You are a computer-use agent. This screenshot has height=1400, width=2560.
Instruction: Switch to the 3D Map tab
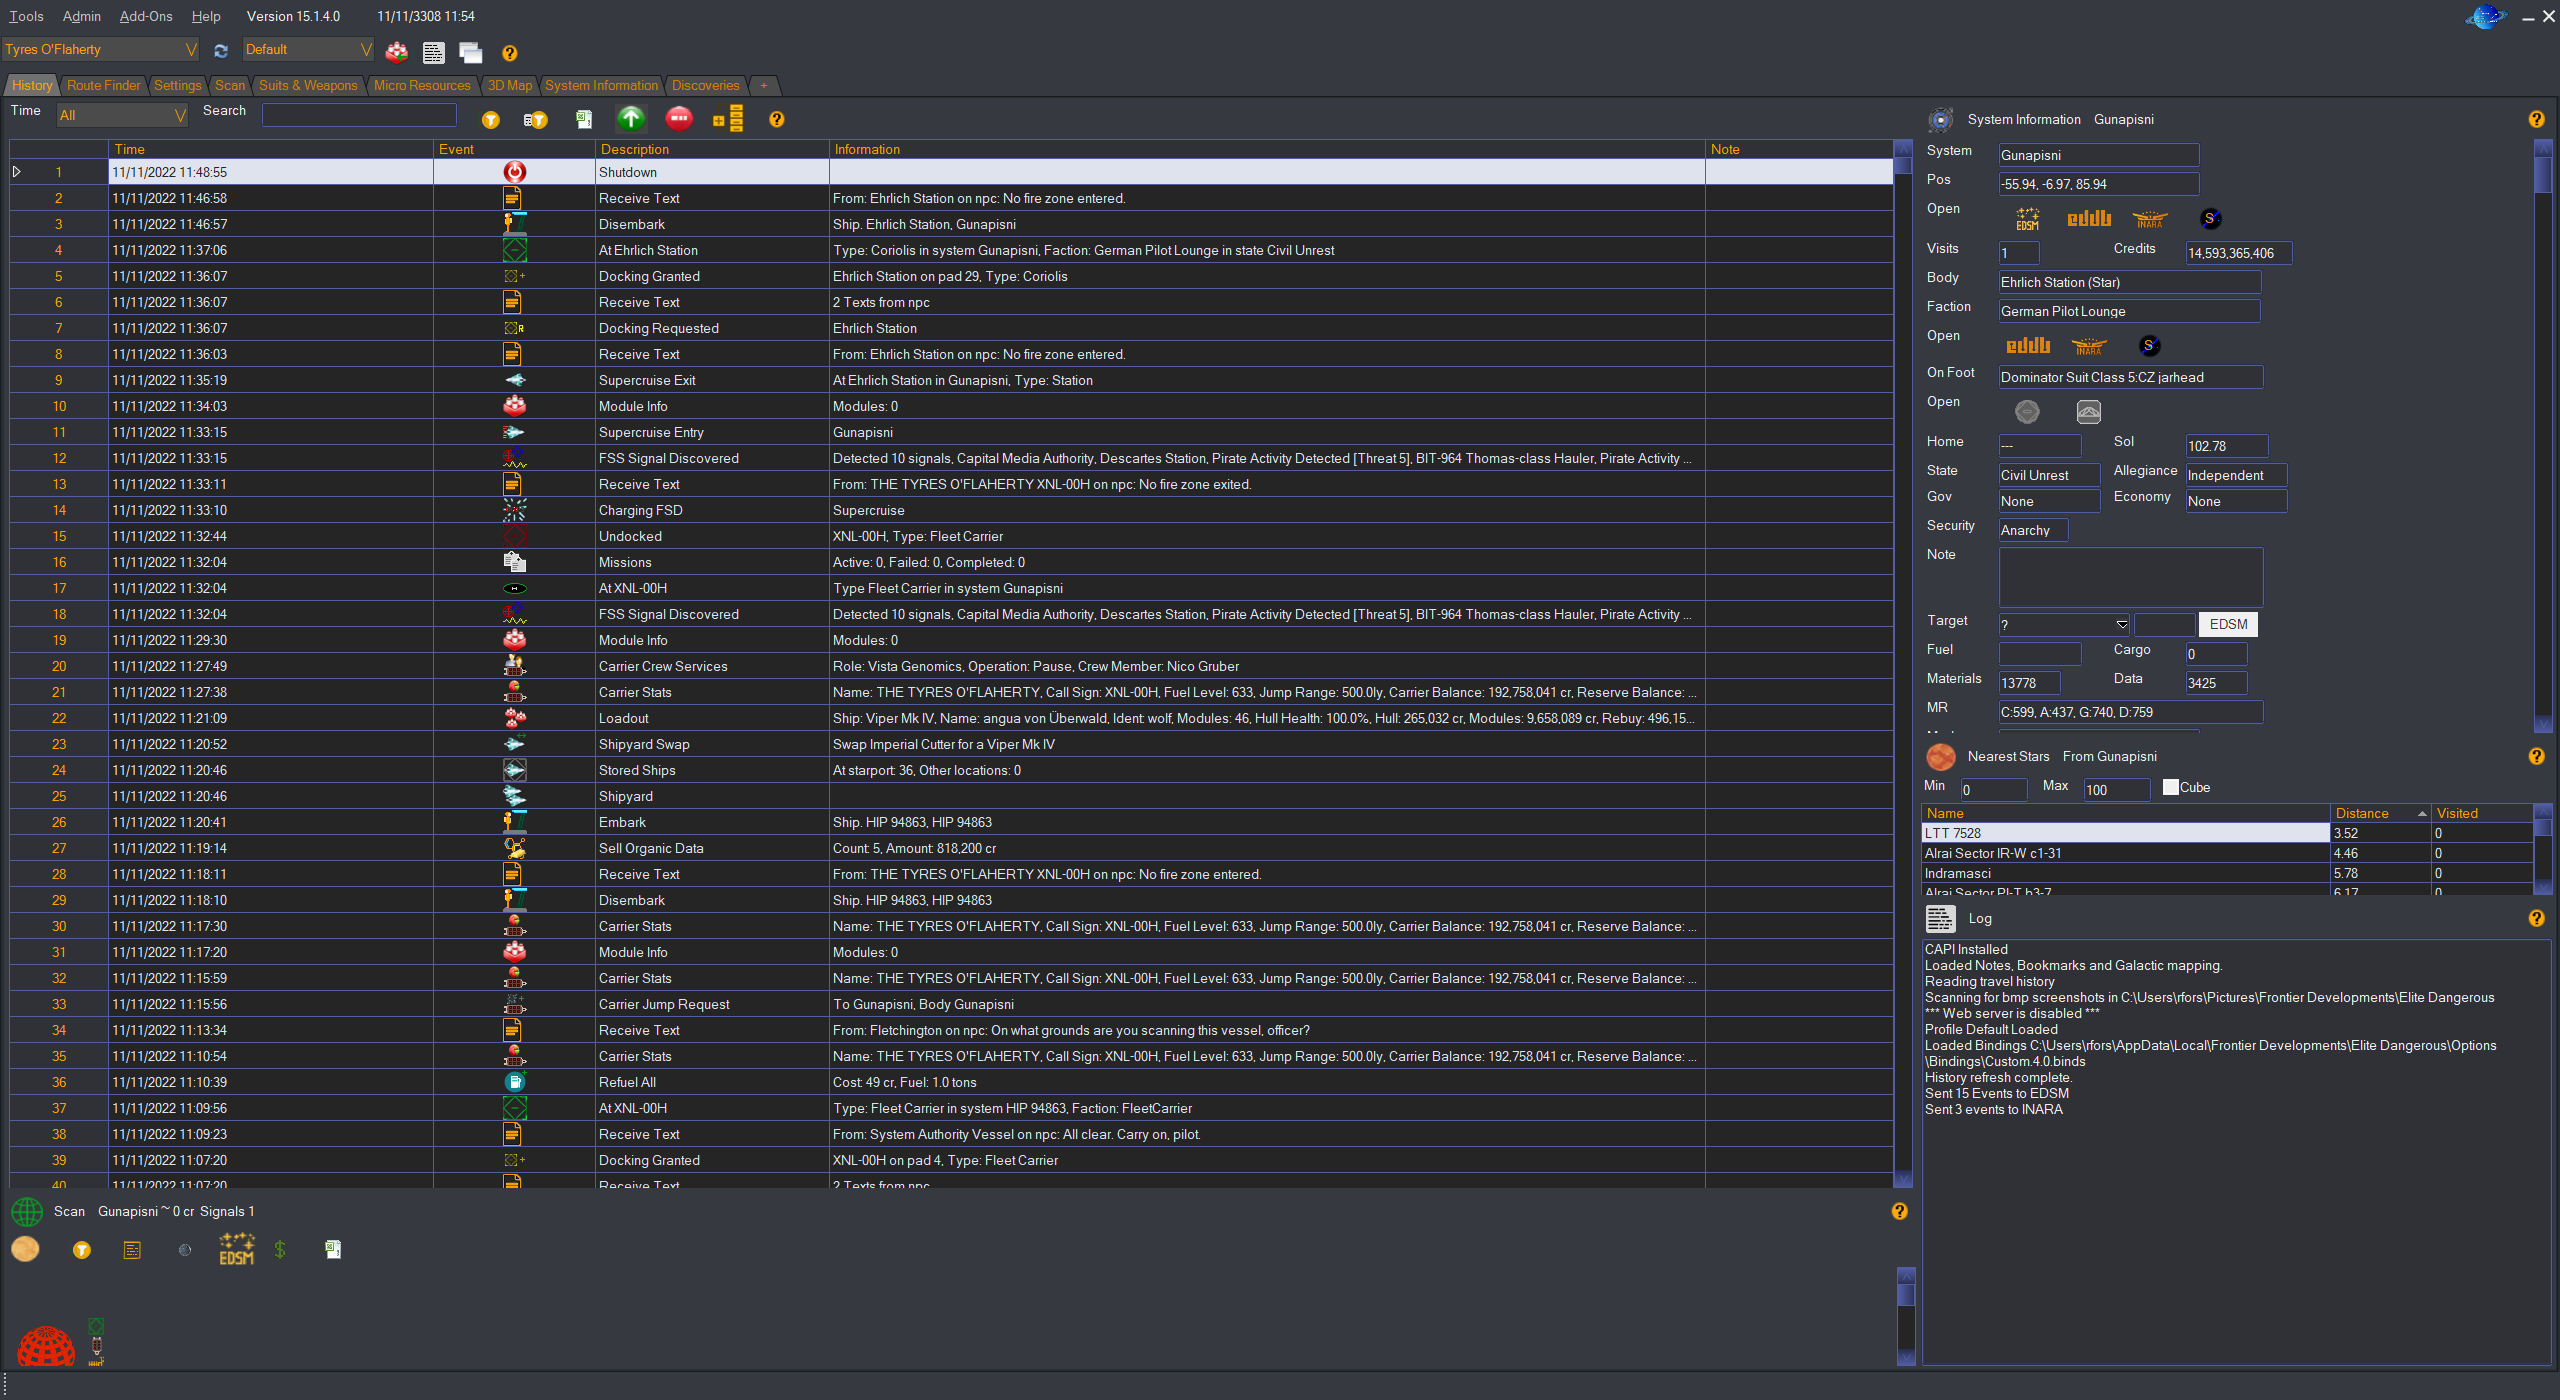pos(510,86)
